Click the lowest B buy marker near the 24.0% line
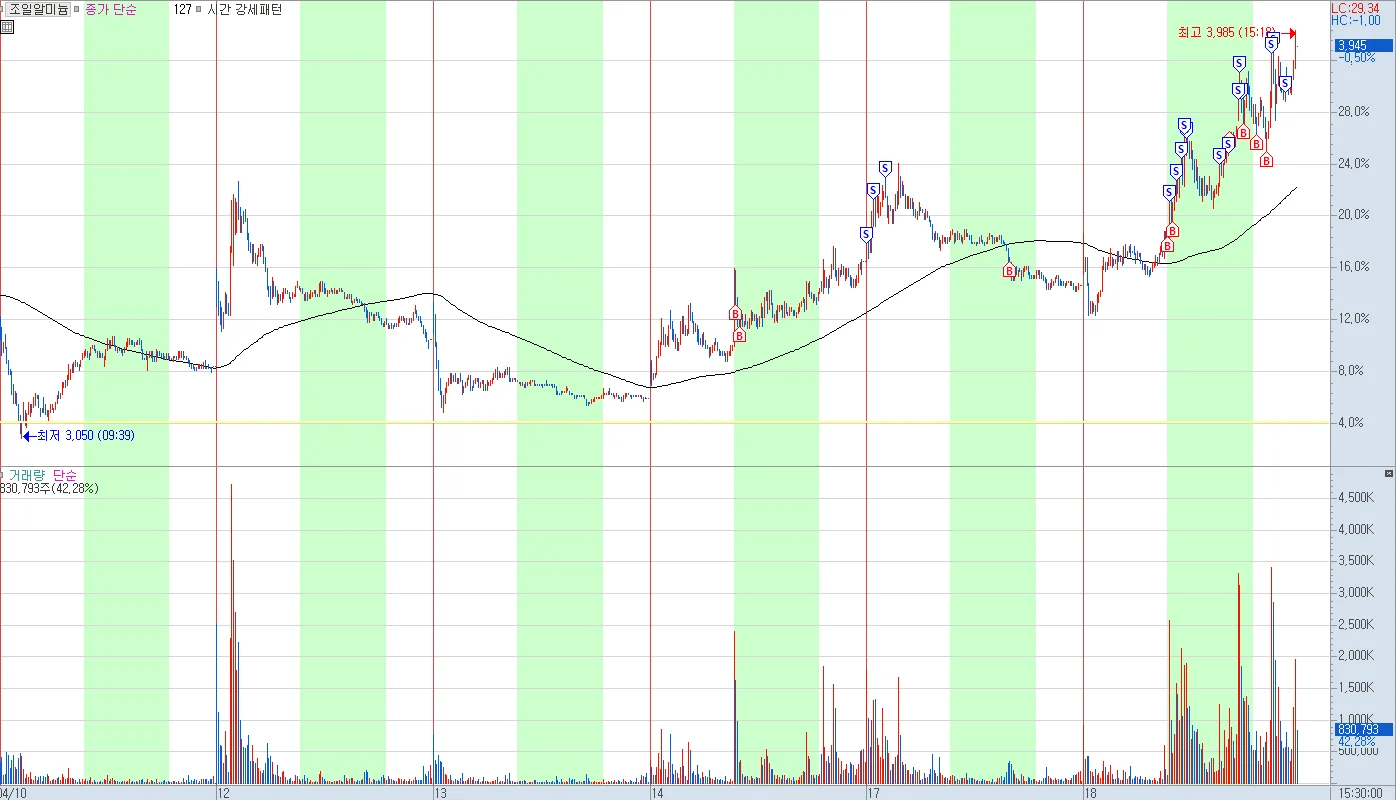The image size is (1396, 800). tap(1266, 160)
